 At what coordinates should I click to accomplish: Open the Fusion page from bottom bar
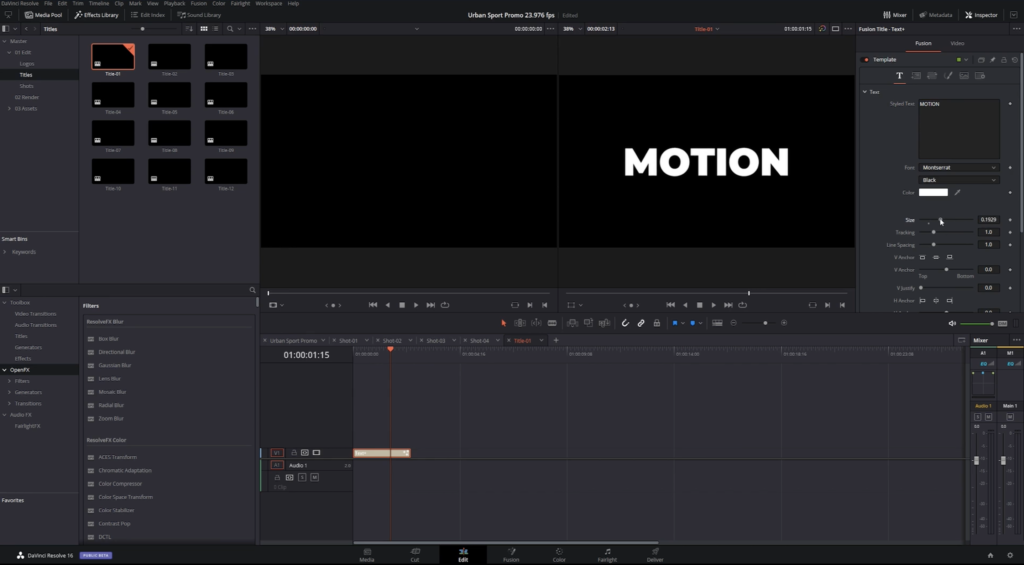click(511, 553)
